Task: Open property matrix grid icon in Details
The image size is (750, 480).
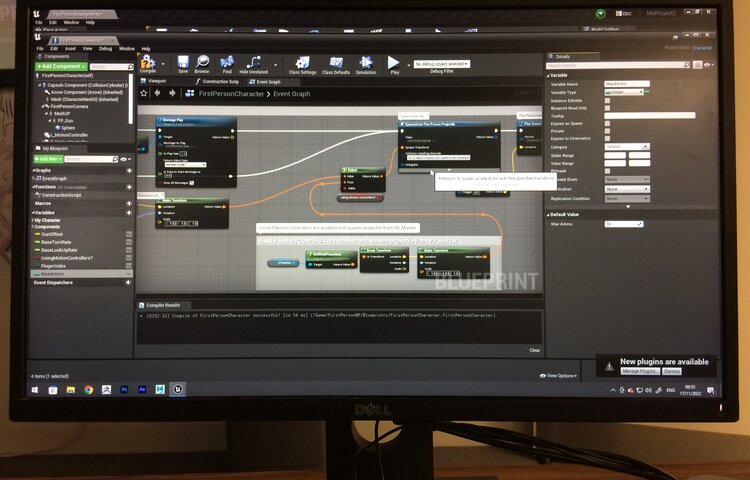Action: tap(697, 65)
